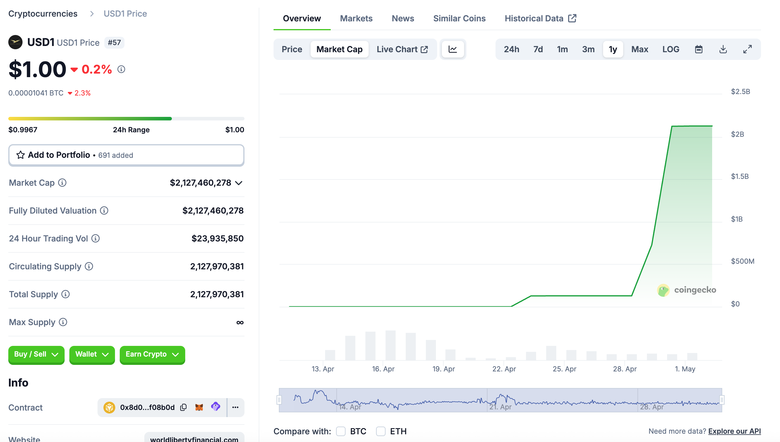The image size is (780, 442).
Task: Toggle the LOG scale option
Action: click(671, 49)
